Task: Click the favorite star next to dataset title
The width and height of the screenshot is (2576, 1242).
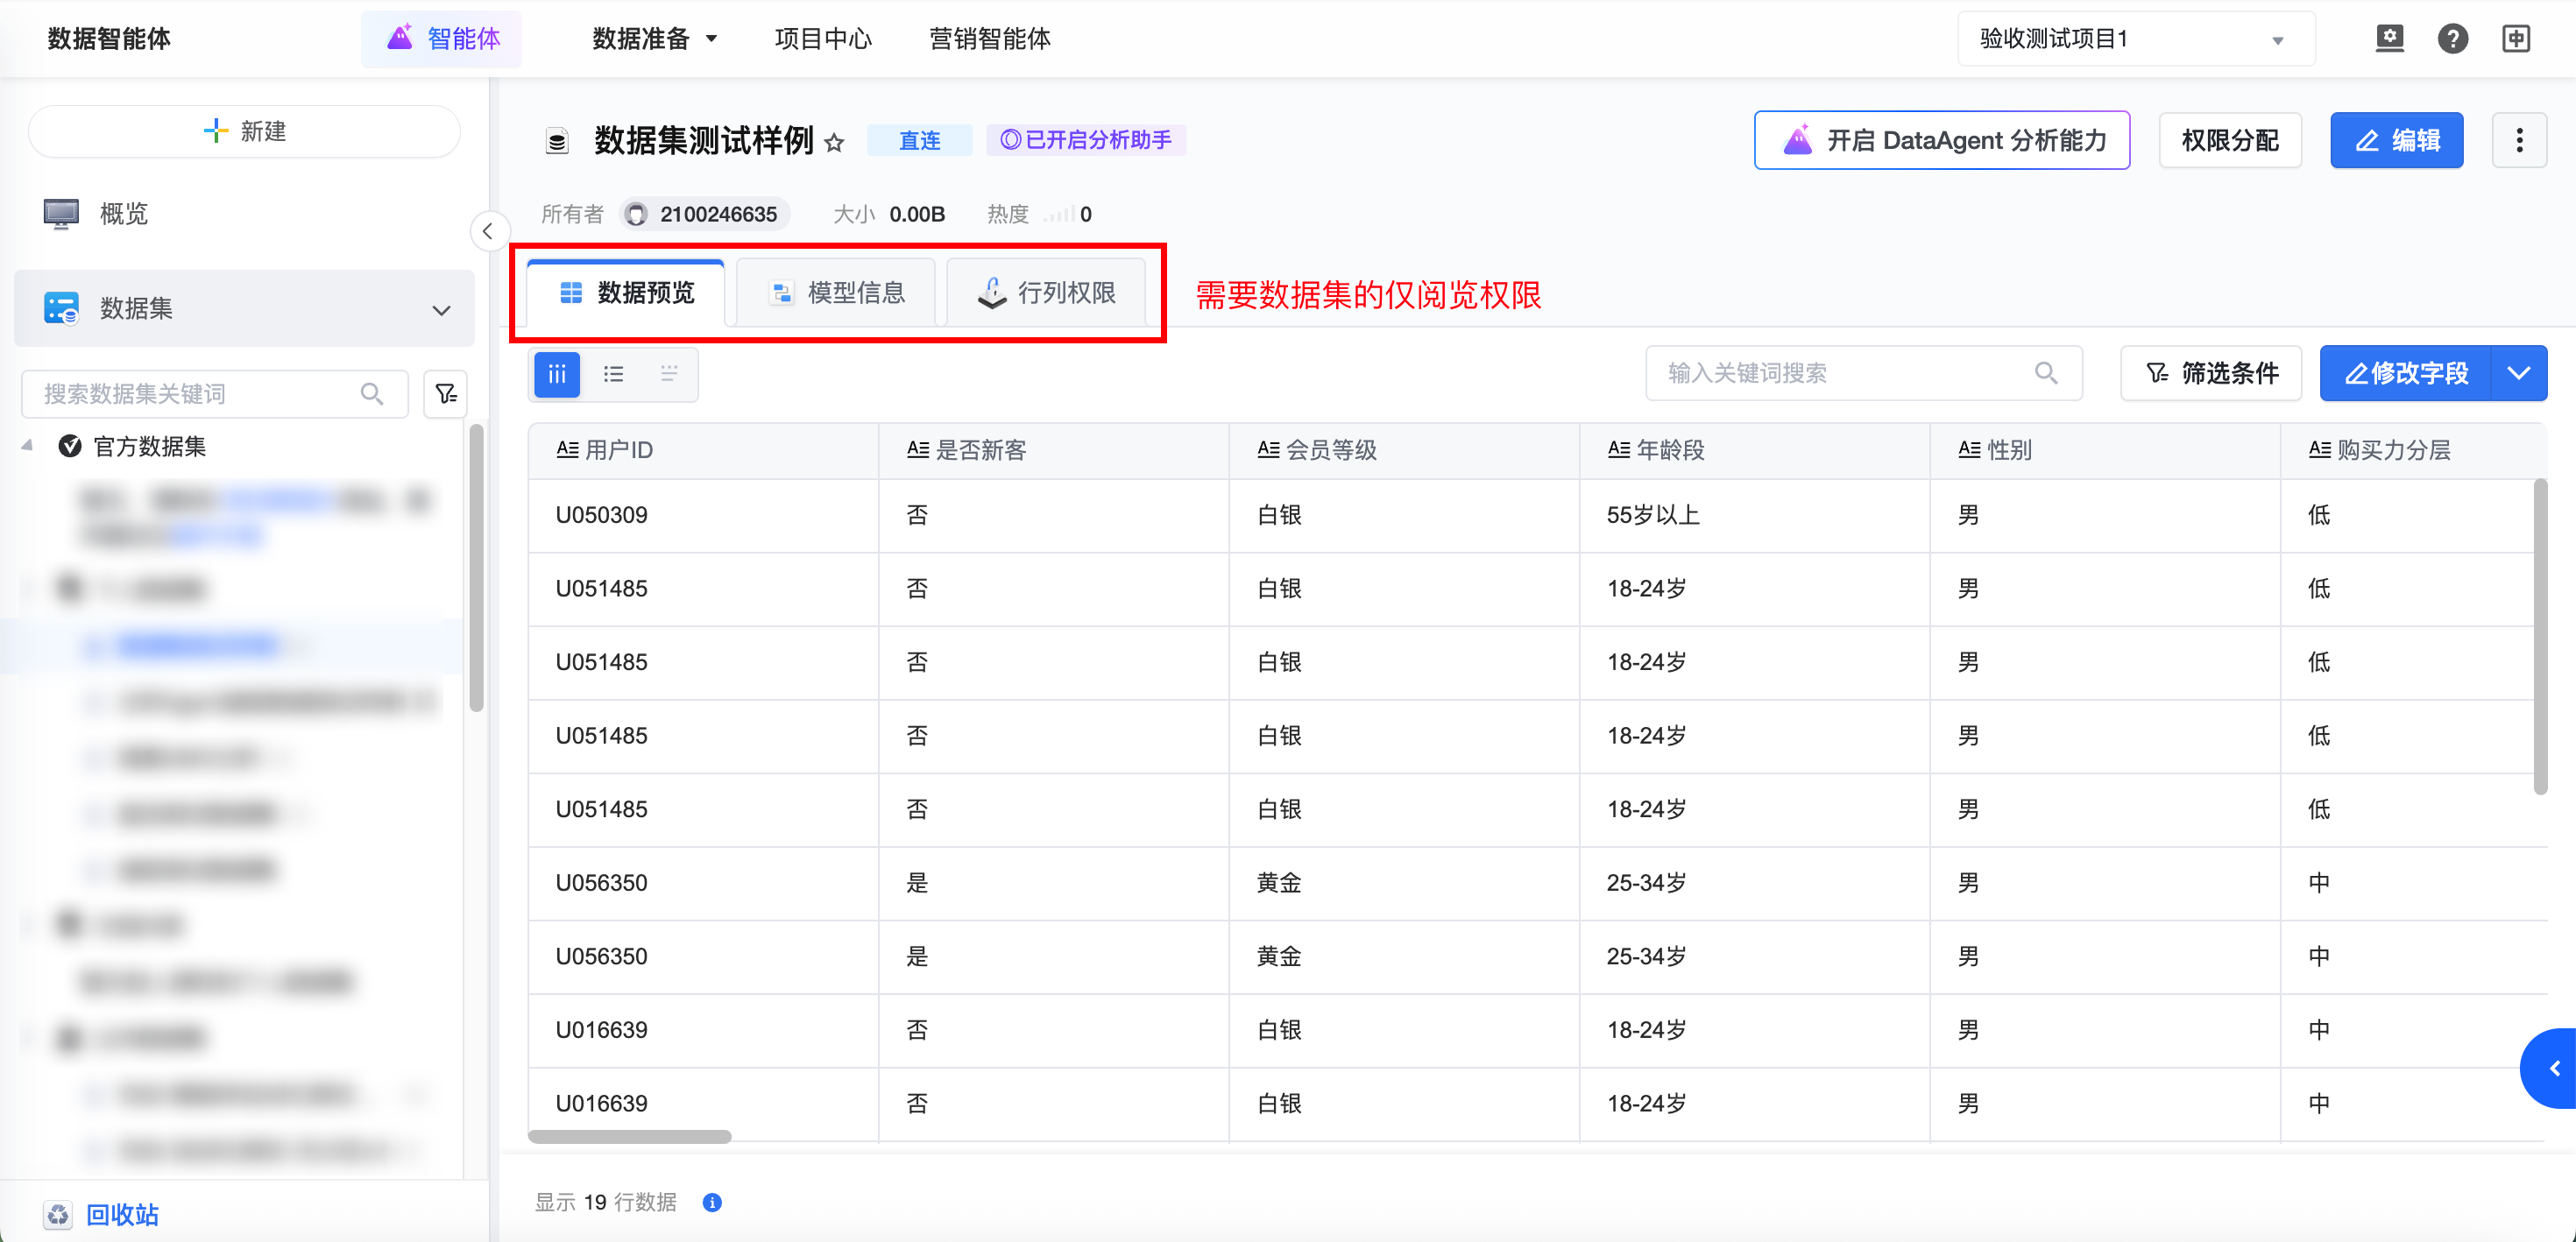Action: 834,143
